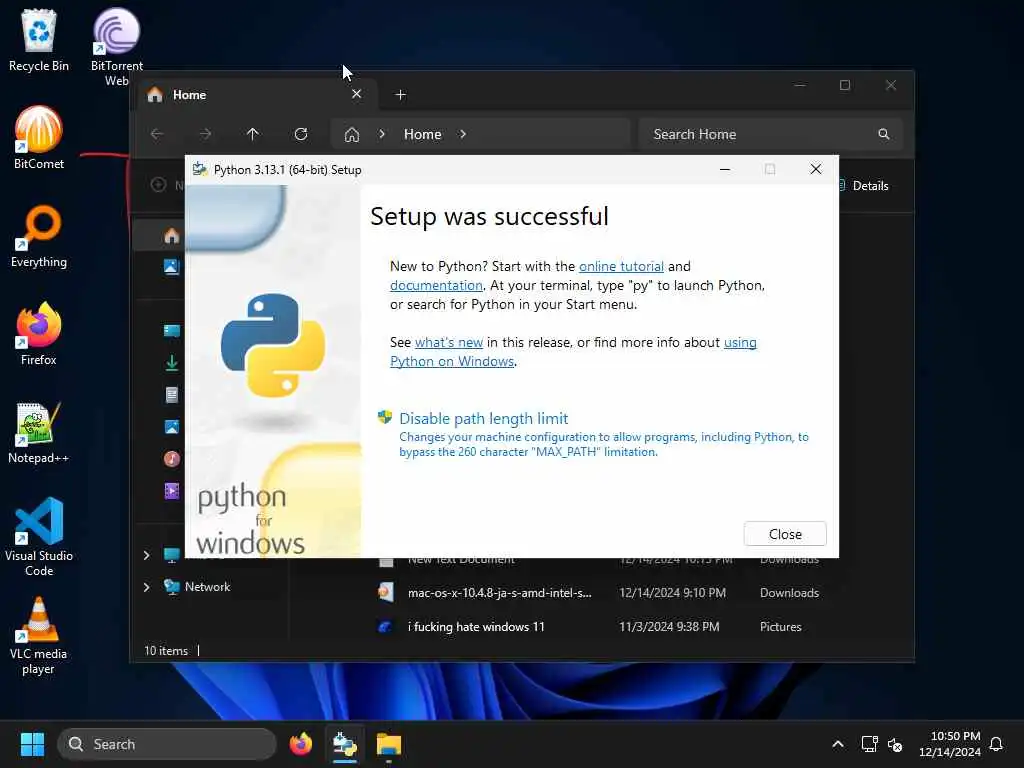Click the 11/3/2024 9:38 PM date cell
This screenshot has height=768, width=1024.
tap(669, 626)
